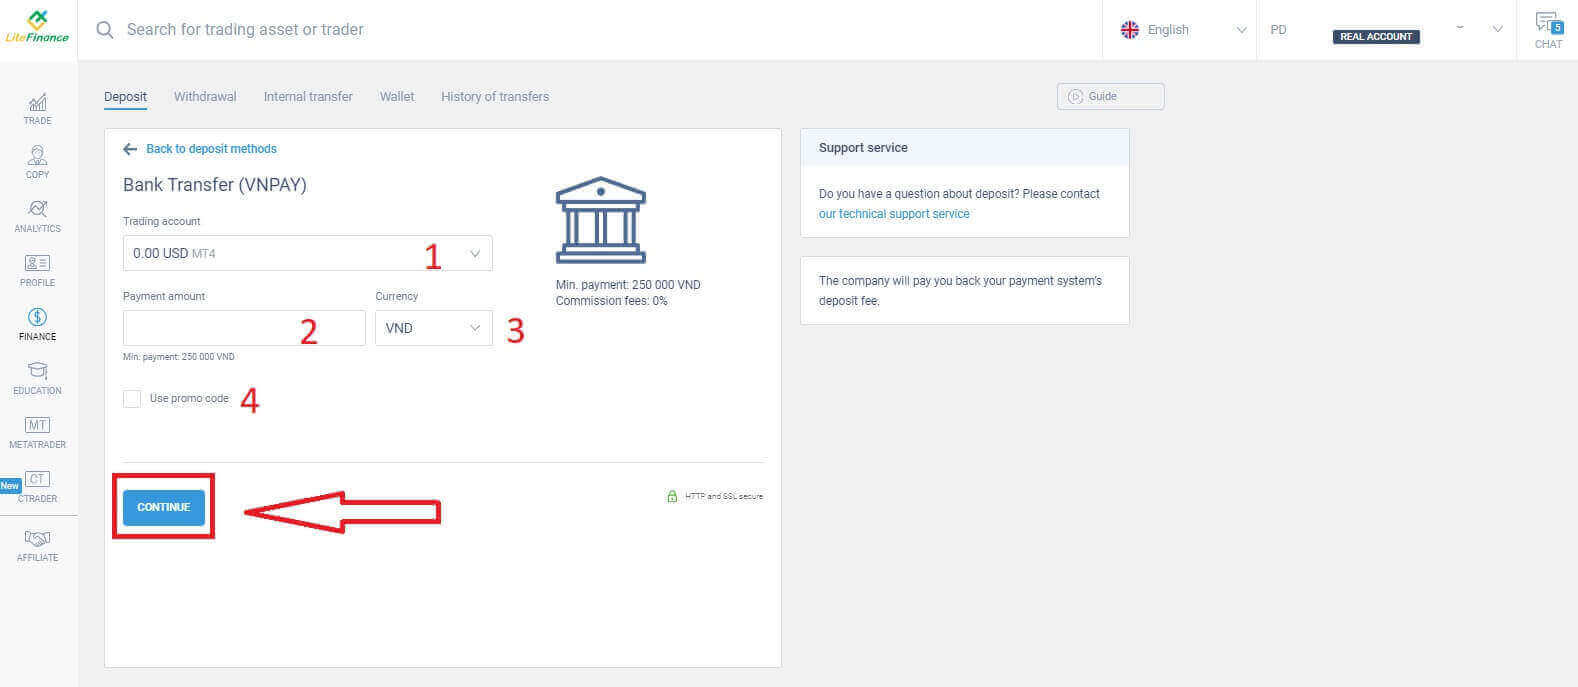Expand the Trading account dropdown
The width and height of the screenshot is (1578, 687).
point(307,253)
